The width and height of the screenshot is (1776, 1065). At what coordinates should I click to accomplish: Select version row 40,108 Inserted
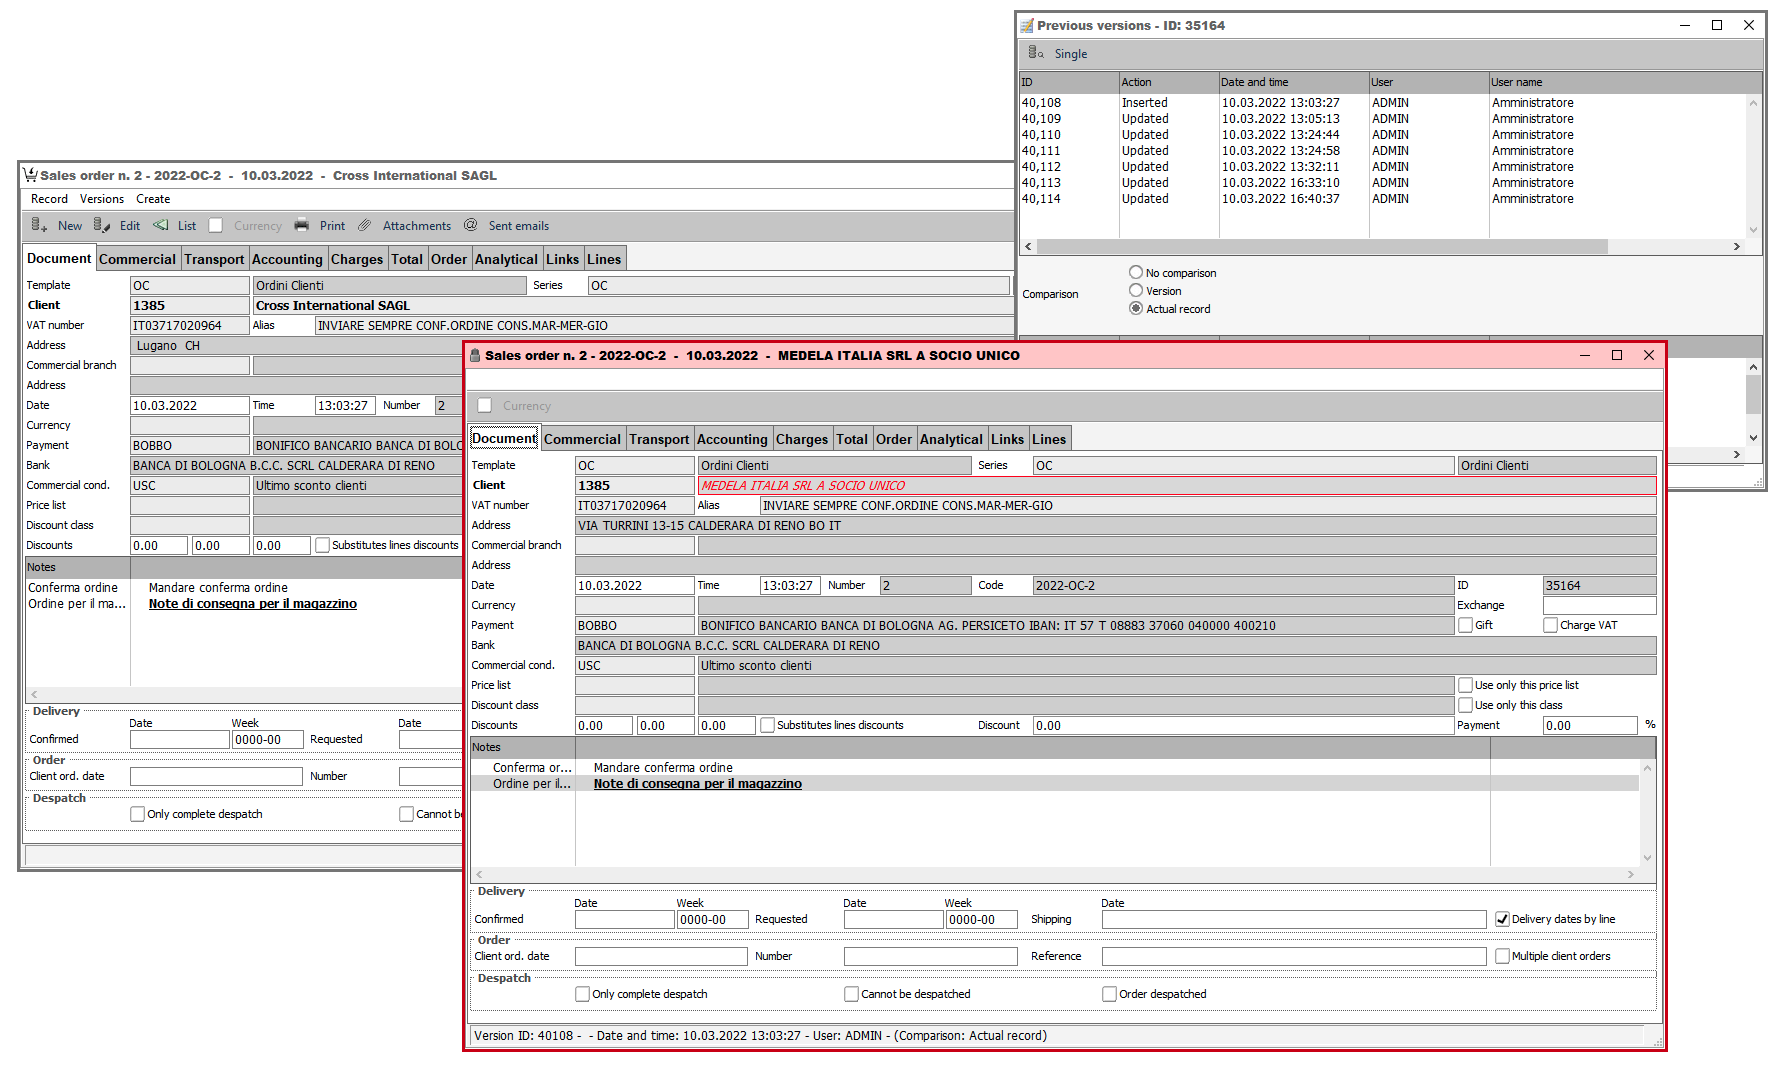coord(1382,102)
